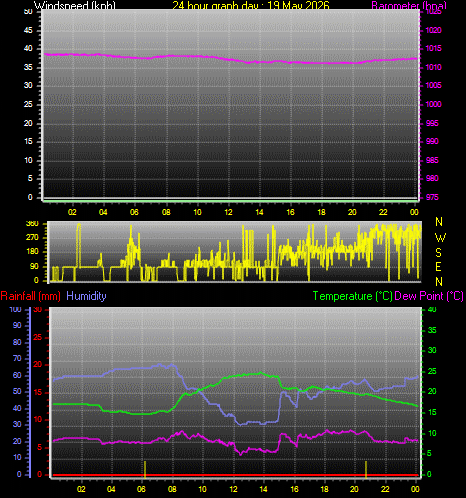This screenshot has width=466, height=498.
Task: Click the yellow marker near hour 21 on the rainfall graph
Action: 366,469
